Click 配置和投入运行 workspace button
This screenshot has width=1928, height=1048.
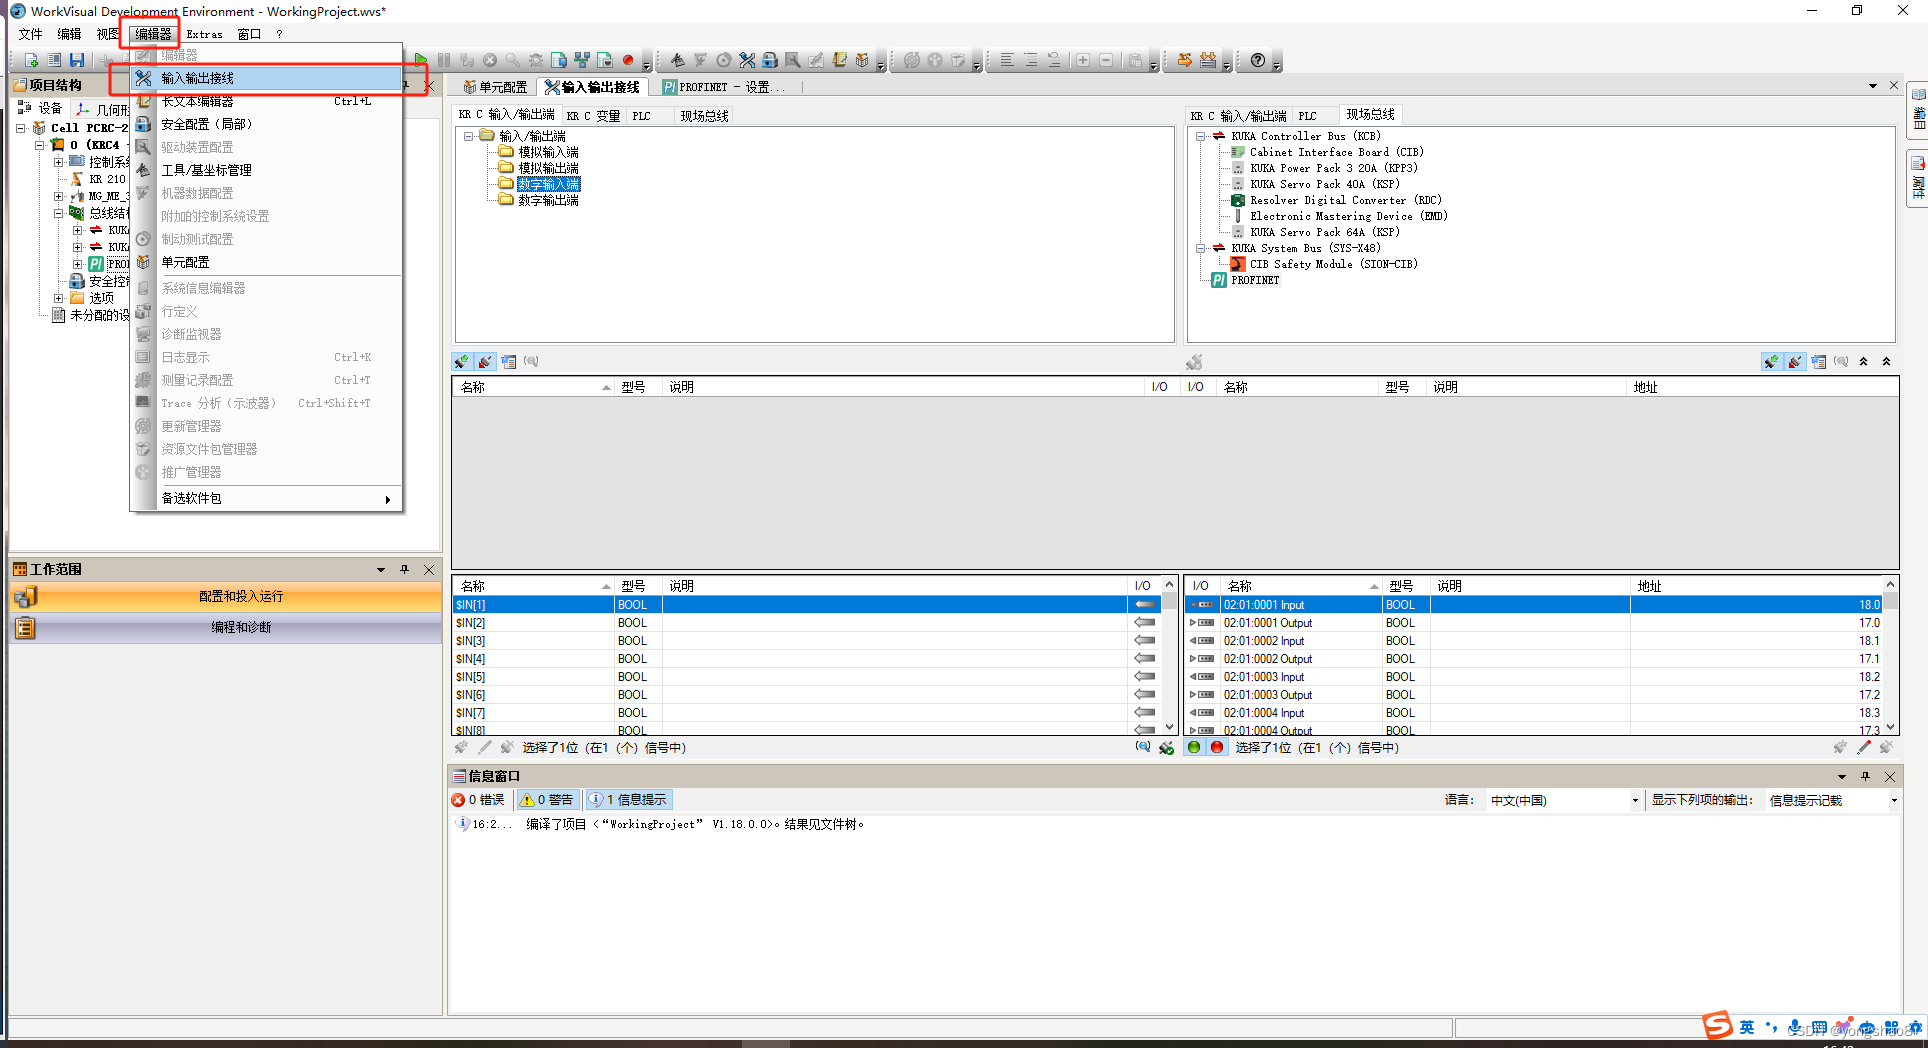(x=226, y=597)
